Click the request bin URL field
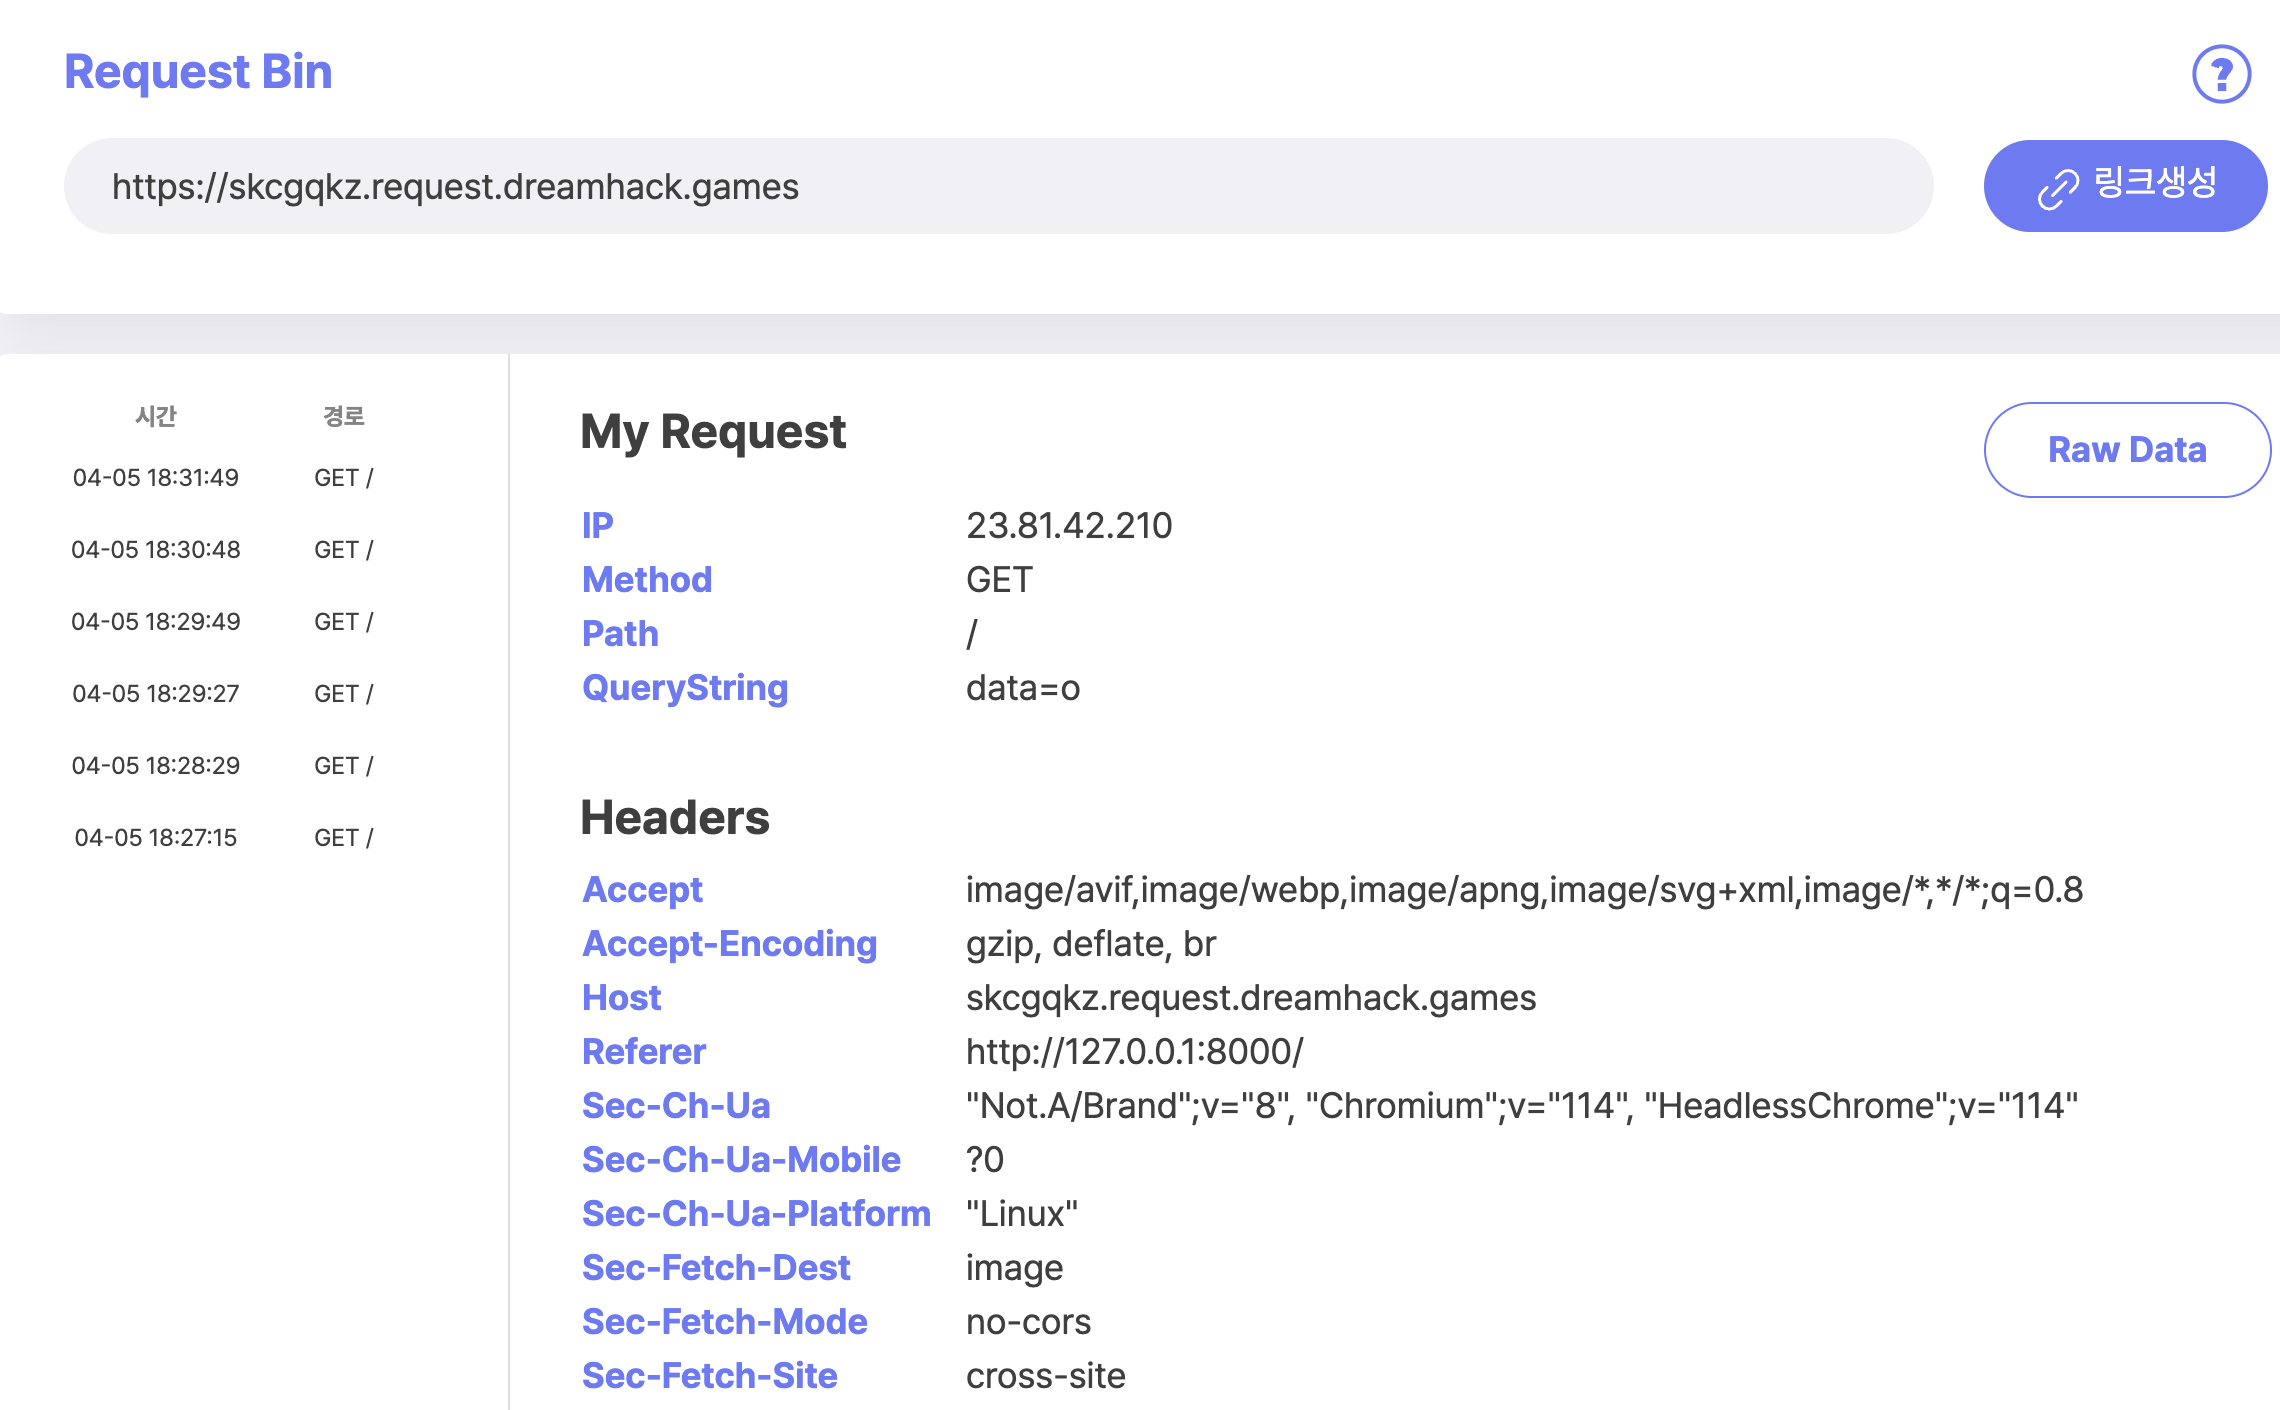2280x1410 pixels. (x=997, y=187)
